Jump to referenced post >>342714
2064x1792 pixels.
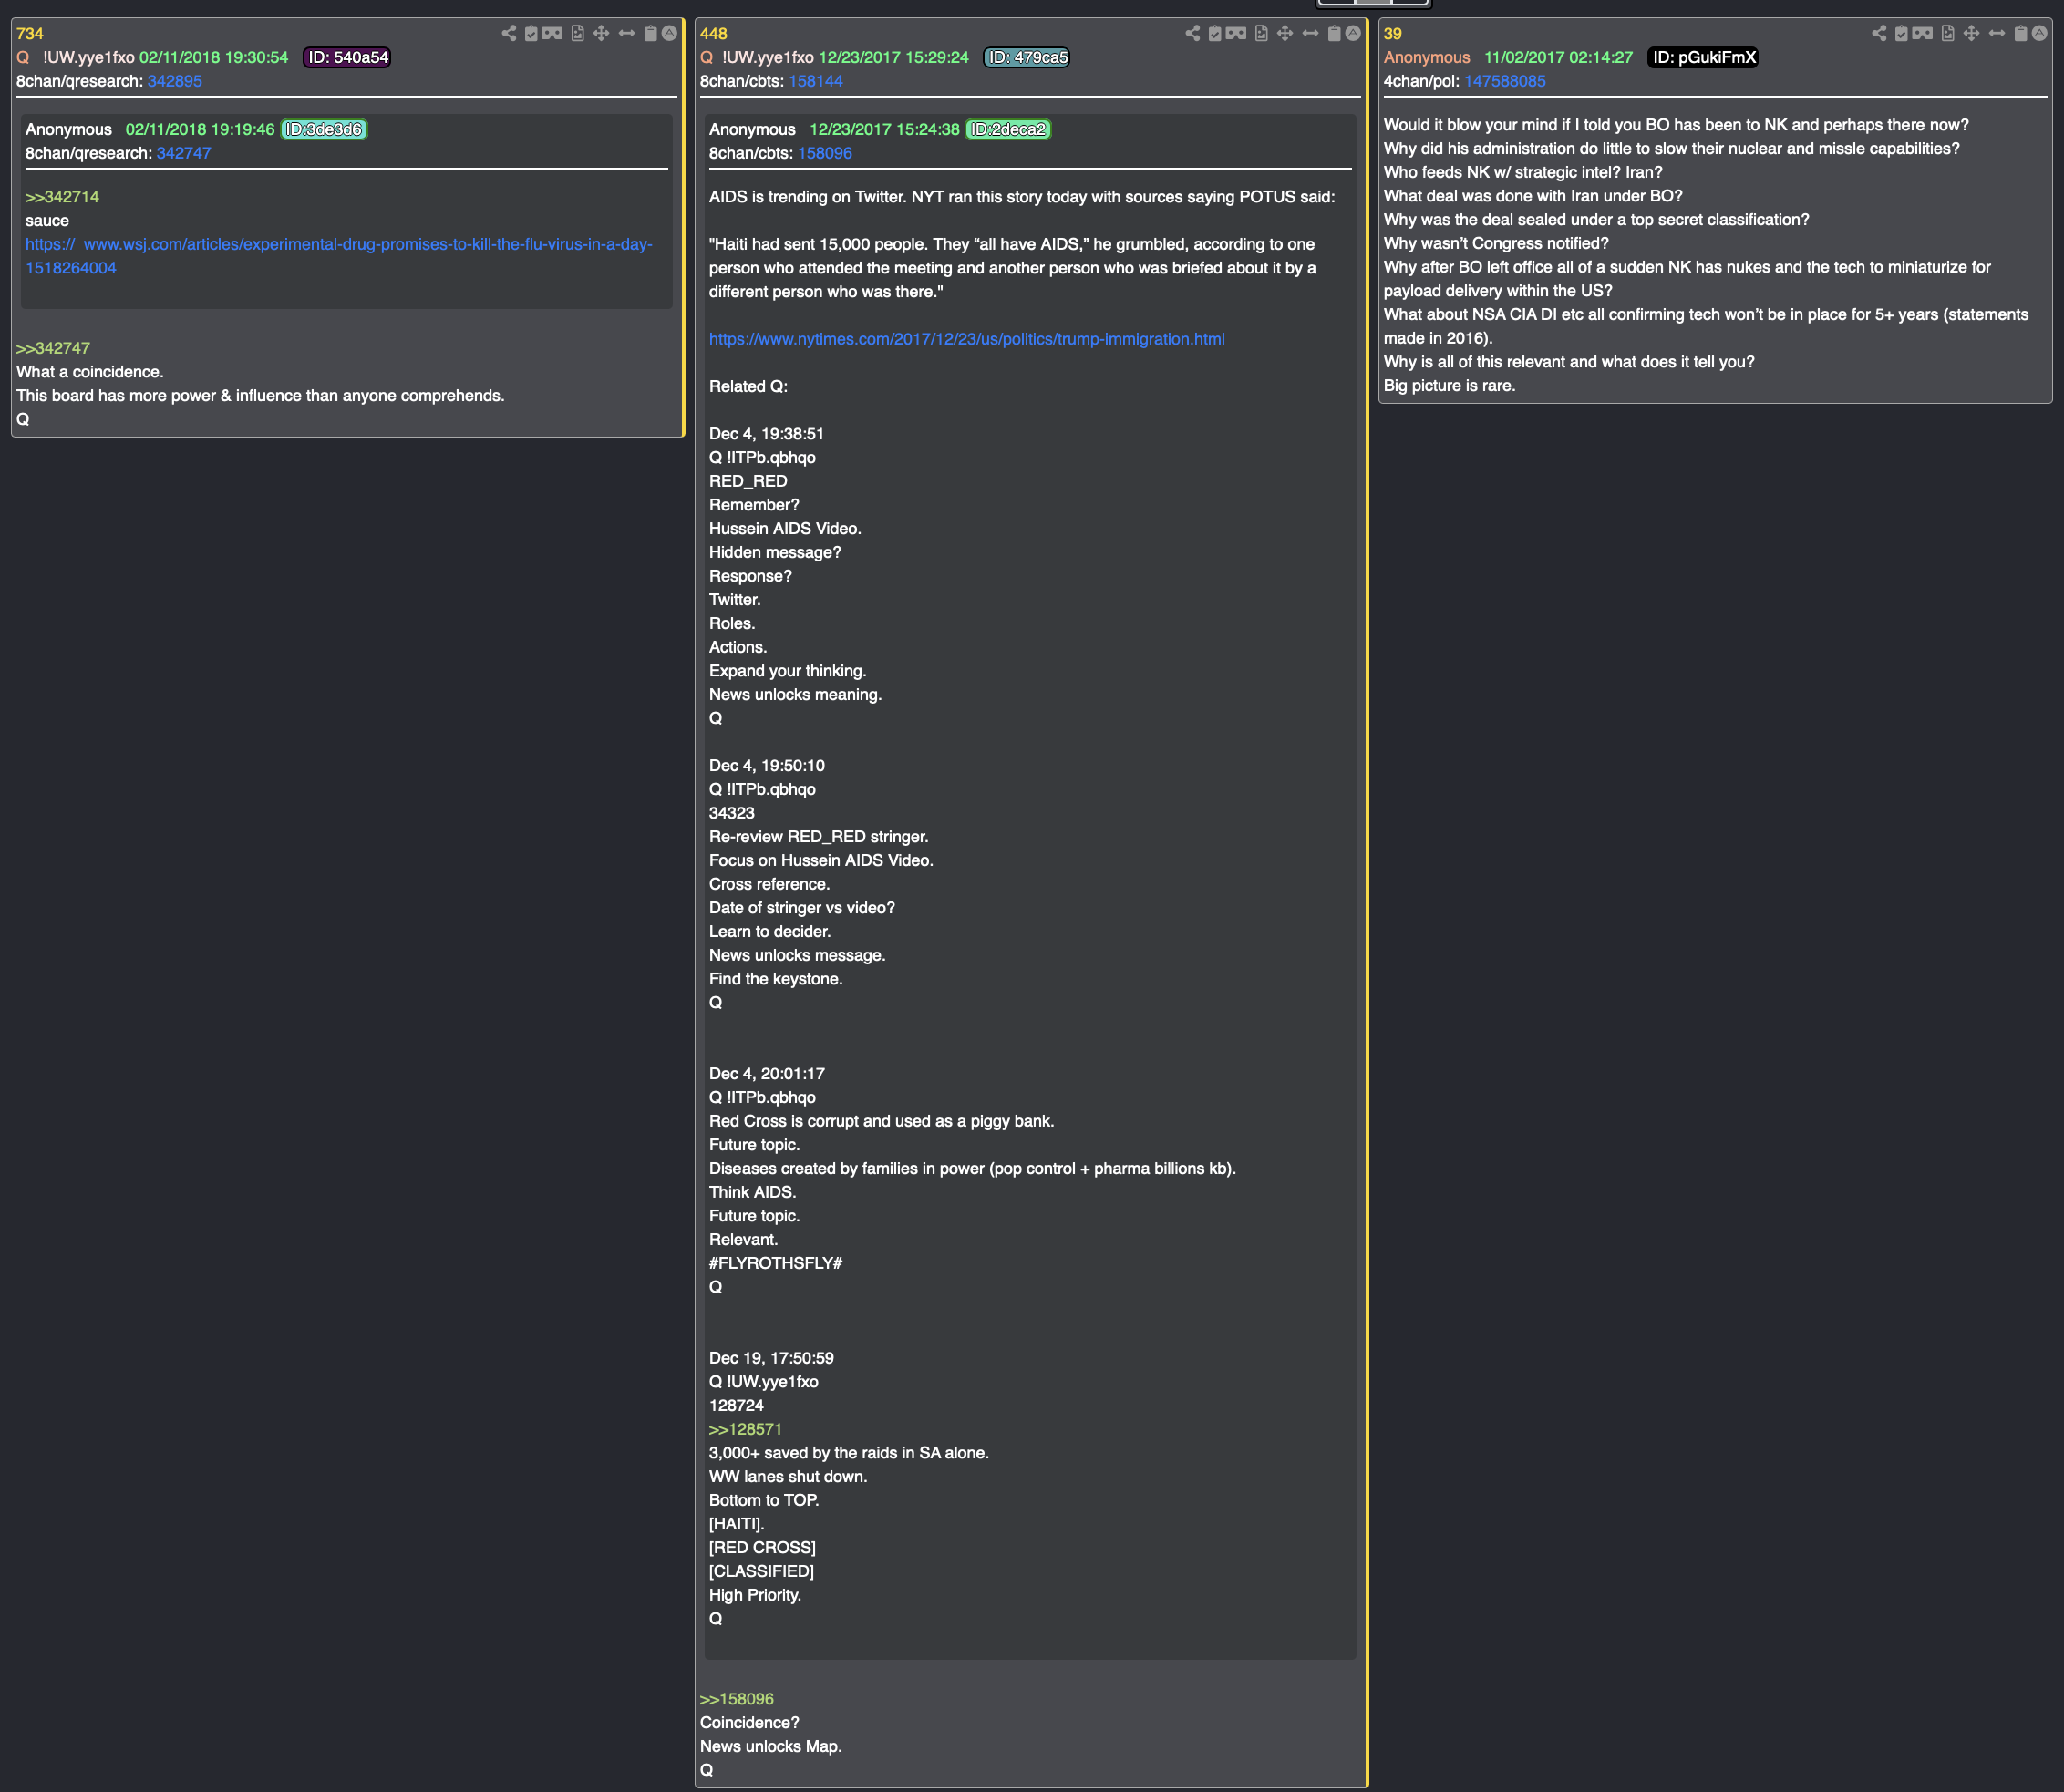pos(62,197)
